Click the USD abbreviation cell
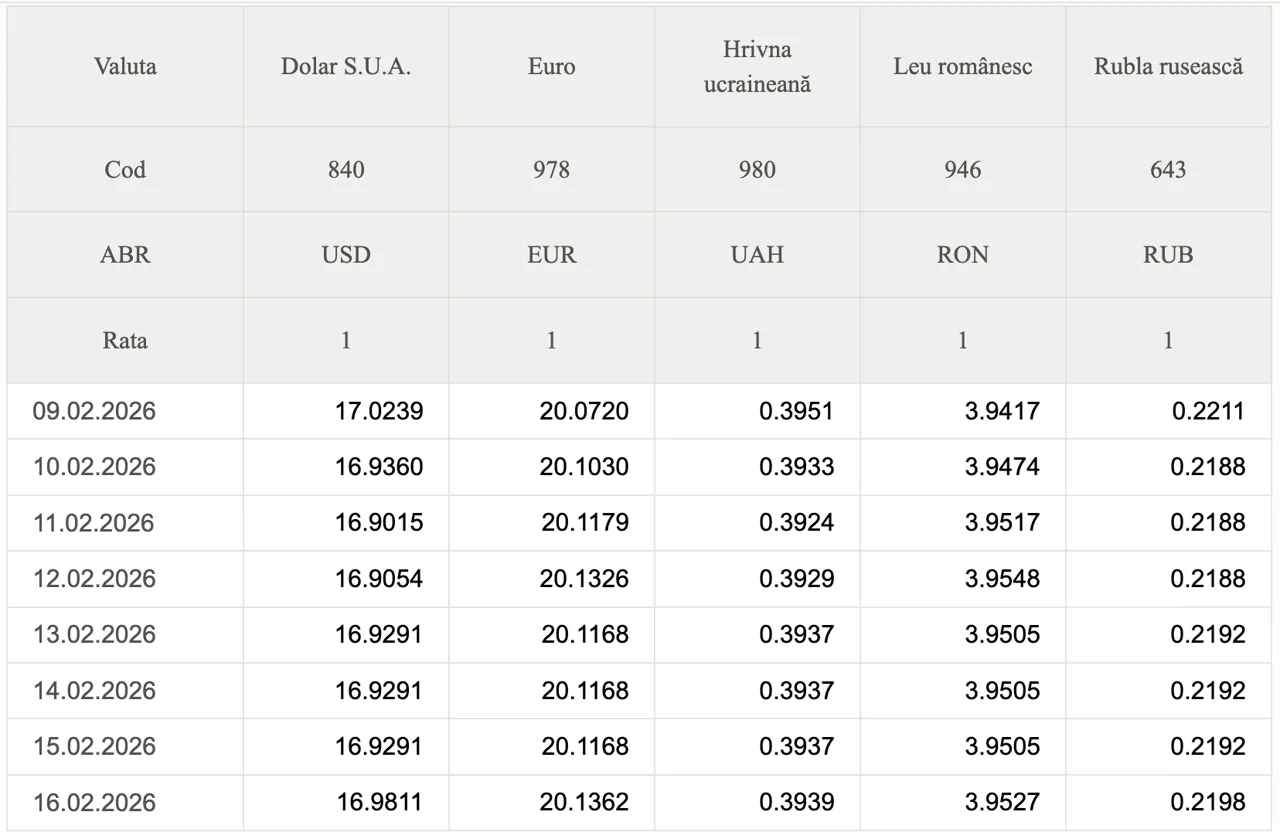This screenshot has width=1280, height=839. pos(346,255)
